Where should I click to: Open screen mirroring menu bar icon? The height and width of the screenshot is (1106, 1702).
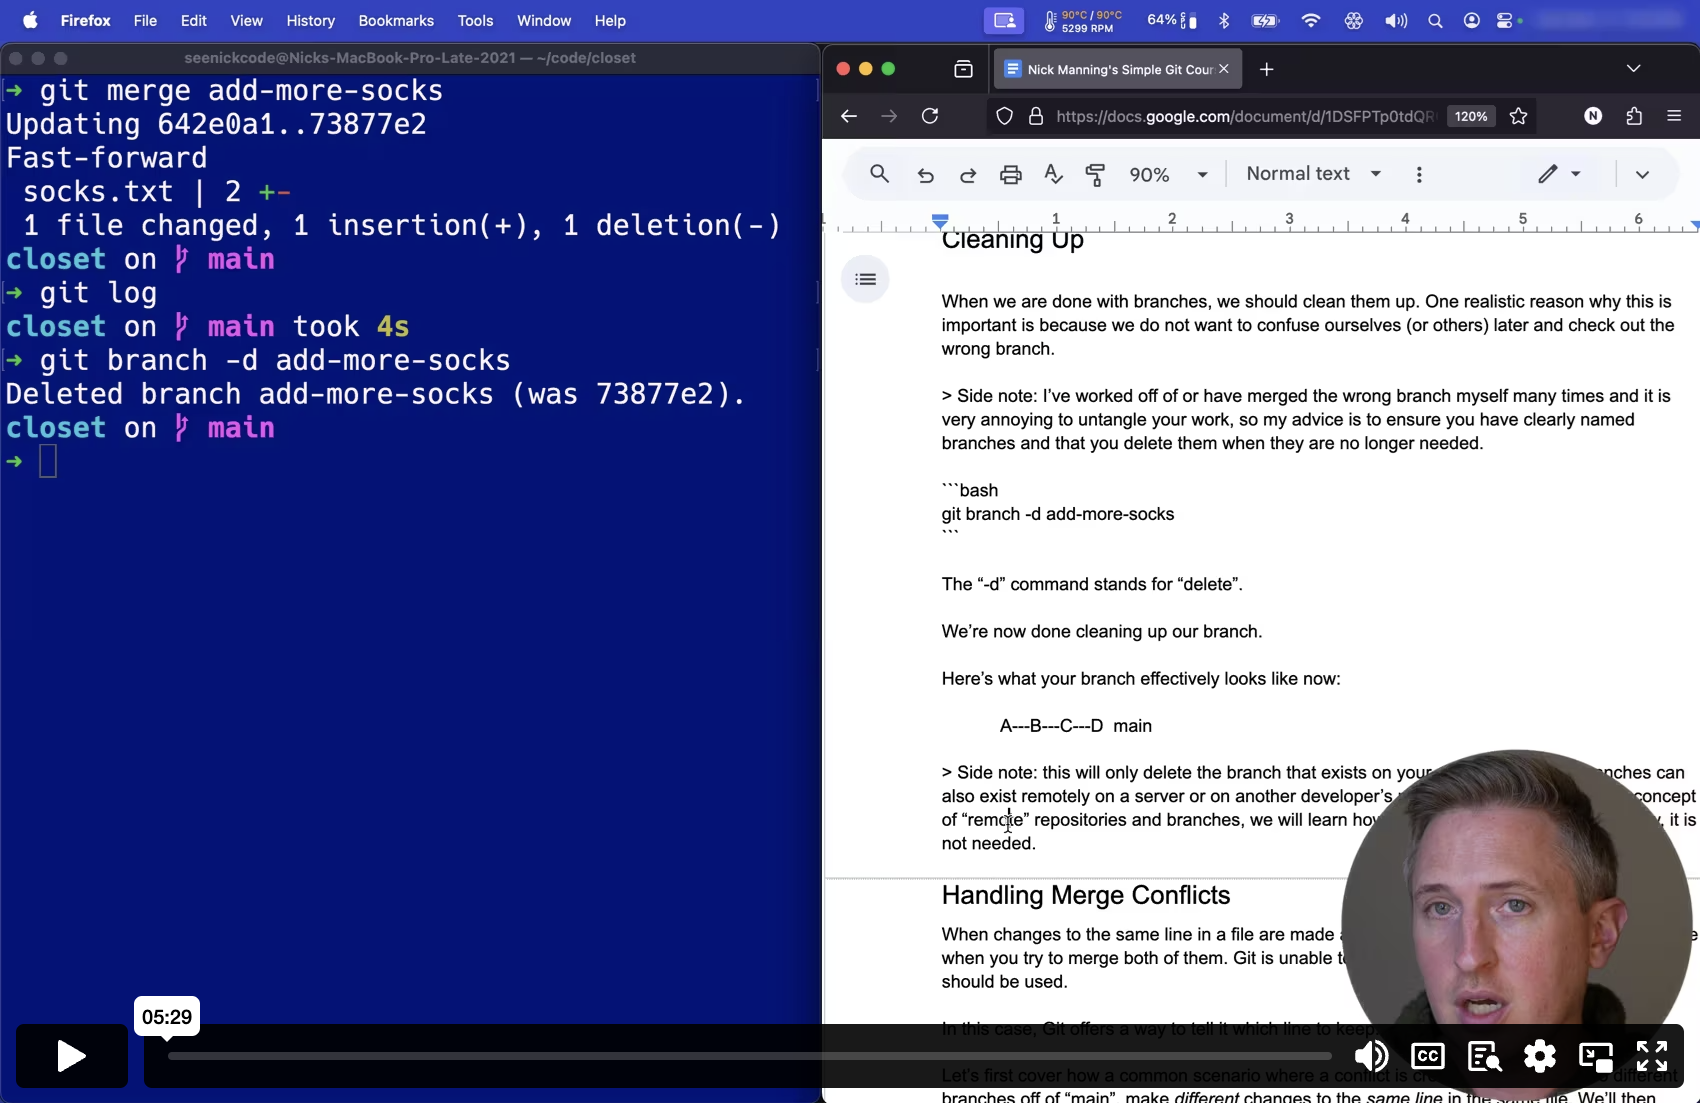pyautogui.click(x=1004, y=20)
